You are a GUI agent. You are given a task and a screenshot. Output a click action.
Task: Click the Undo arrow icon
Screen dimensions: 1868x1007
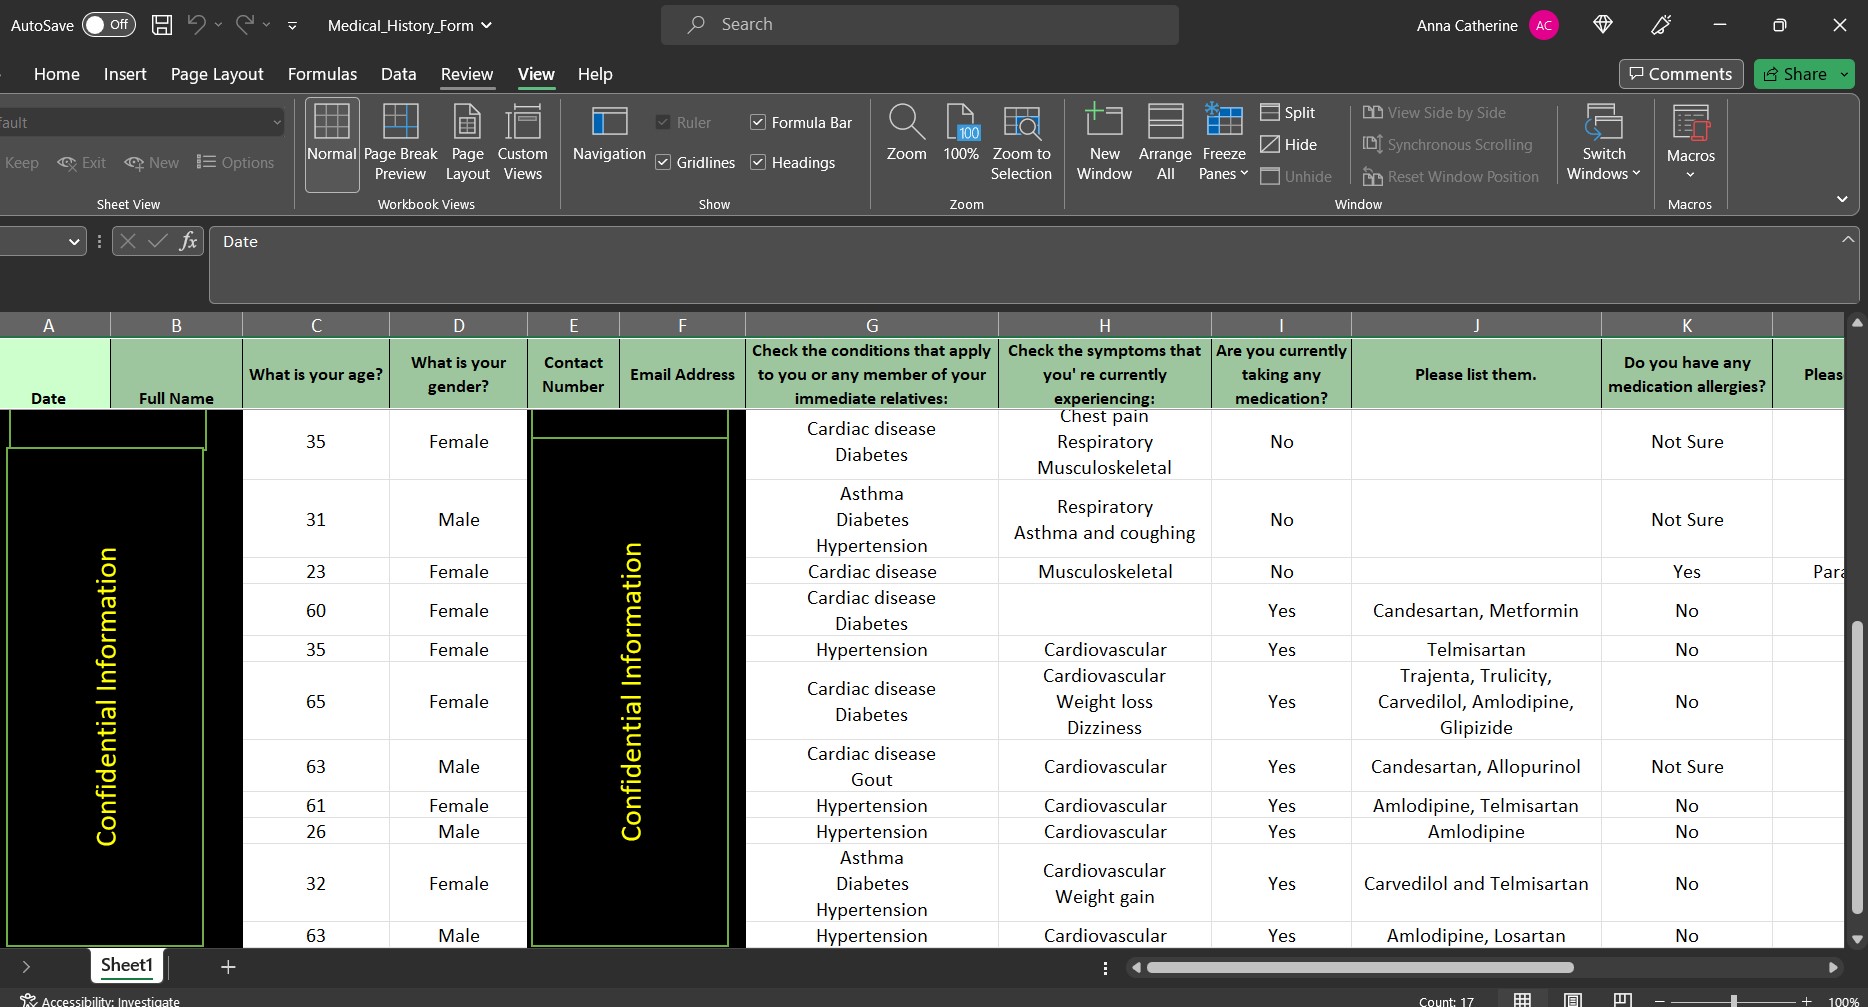point(196,25)
